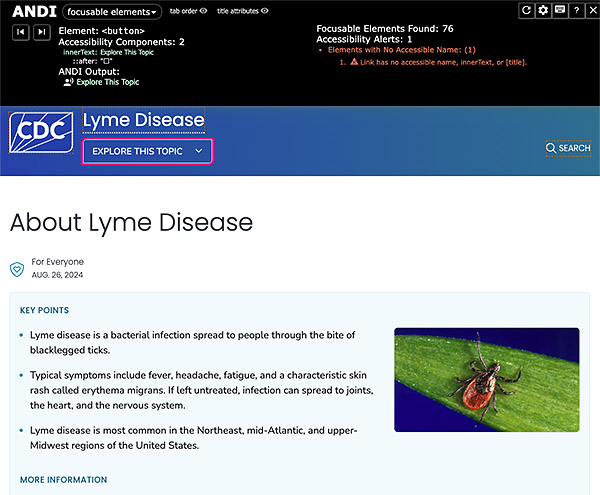Click ANDI next element button
This screenshot has height=495, width=600.
point(41,32)
